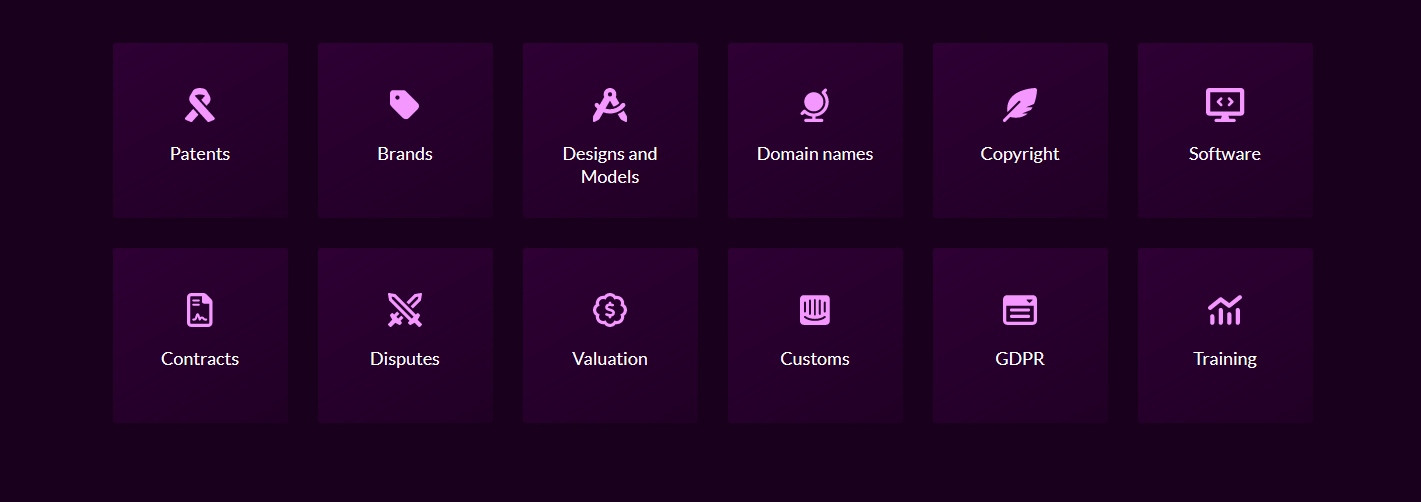Go to Domain names label

pos(815,154)
